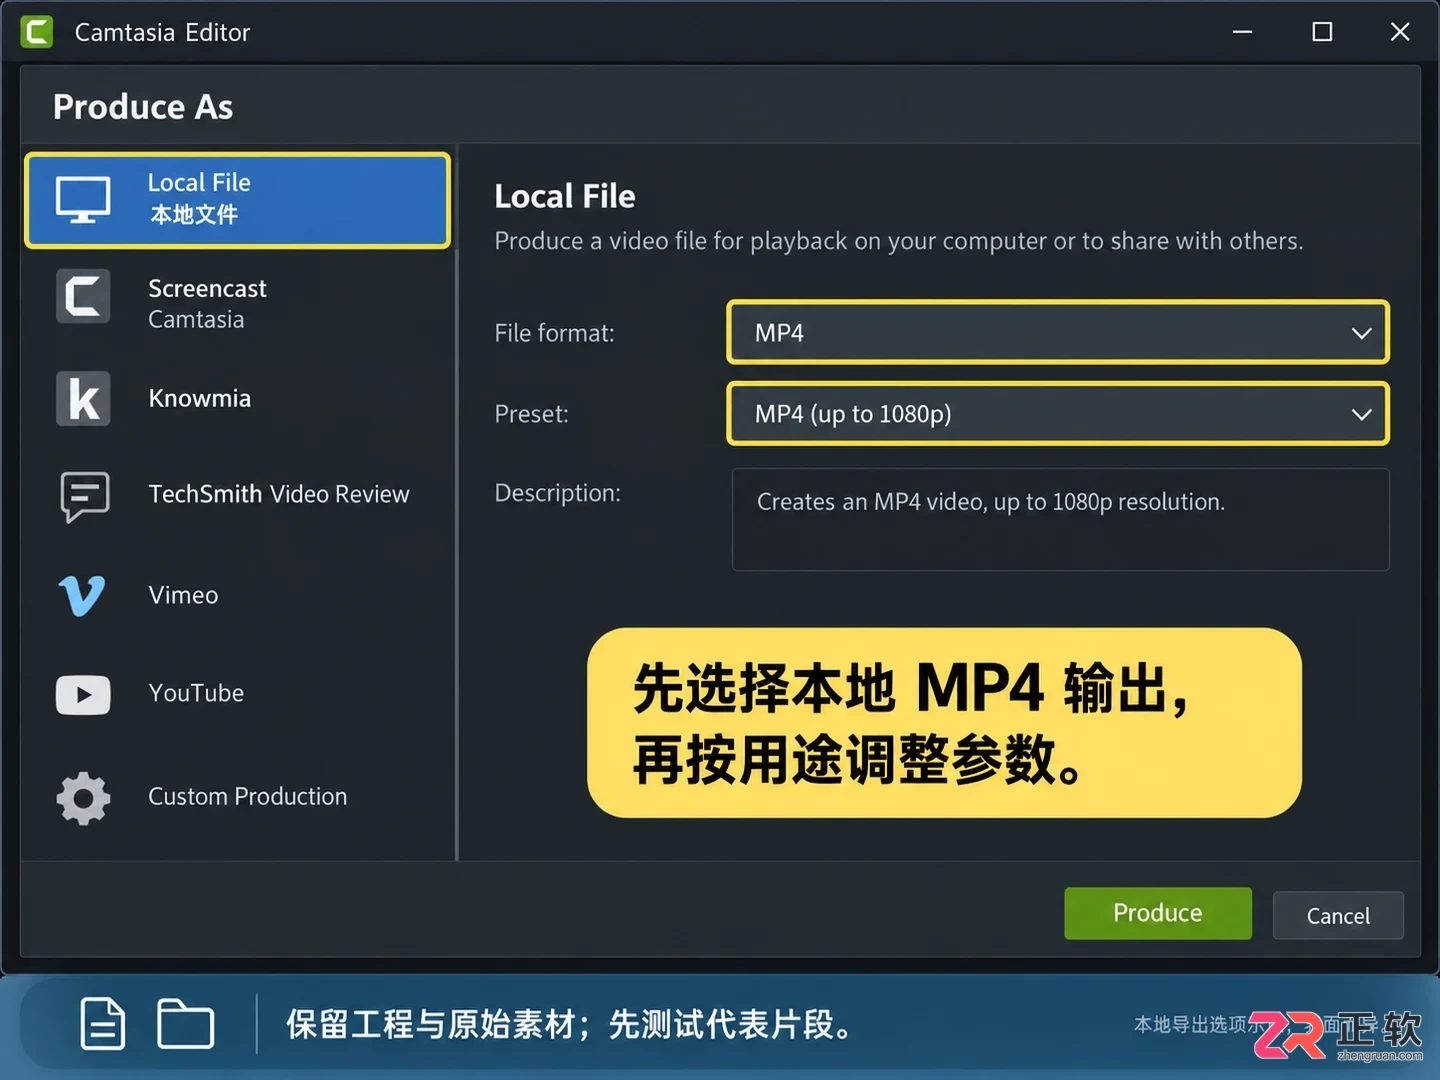
Task: Click the 'Camtasia Editor' title text
Action: [x=162, y=33]
